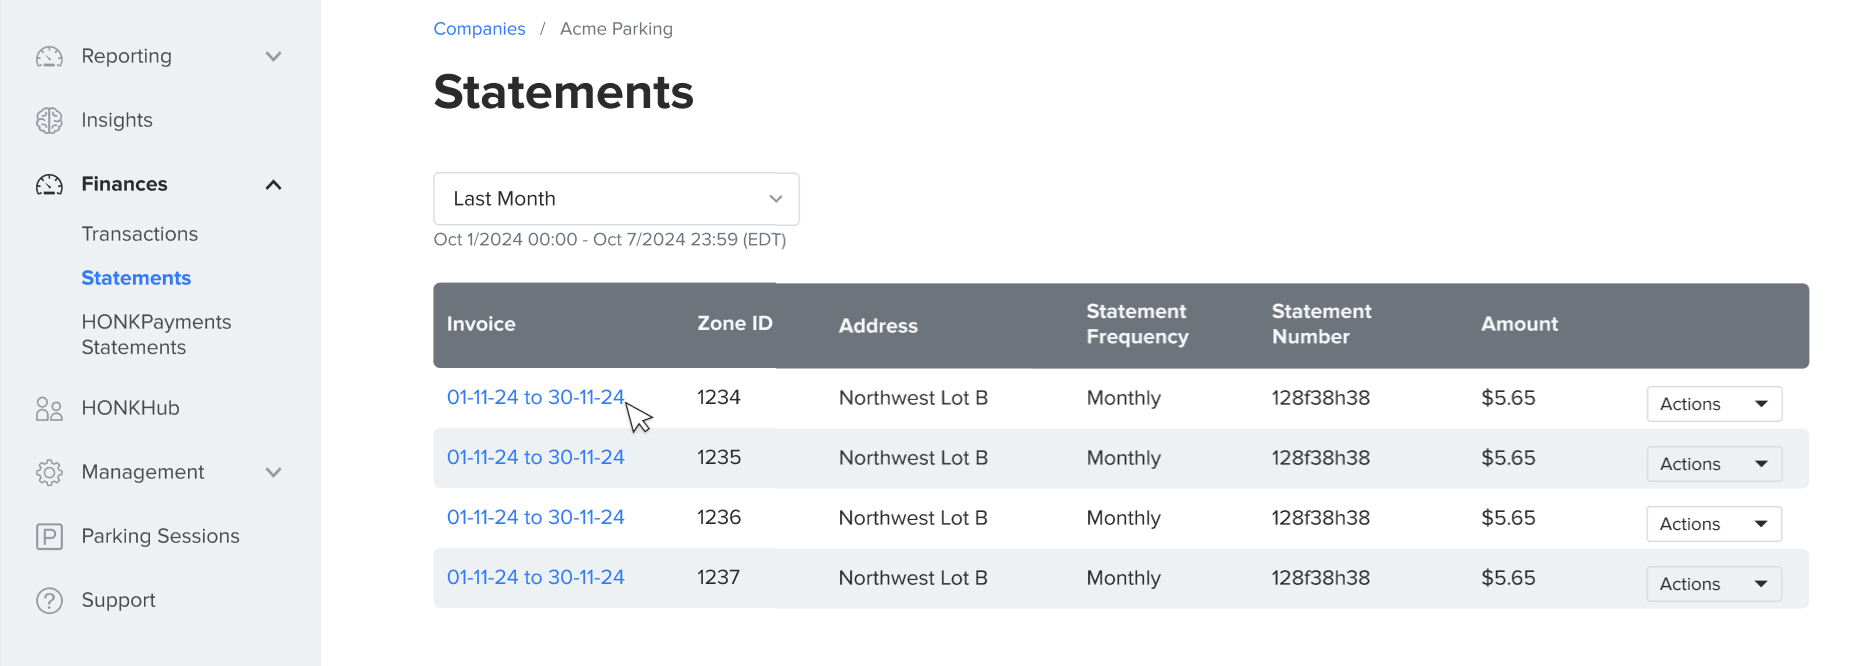Open Parking Sessions via the P icon

(x=49, y=536)
